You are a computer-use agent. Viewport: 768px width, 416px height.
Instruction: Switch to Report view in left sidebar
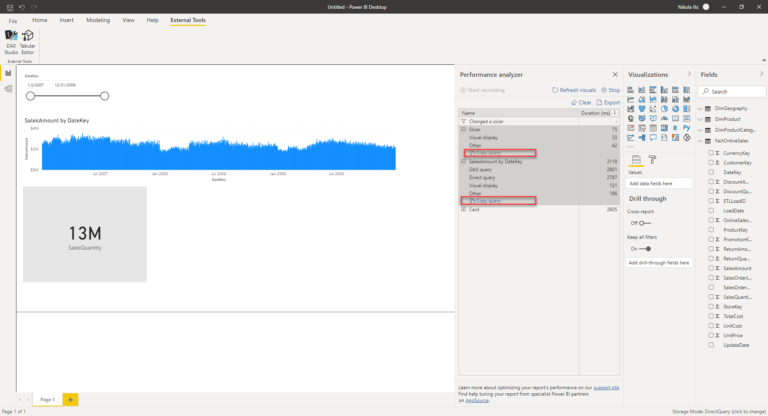(x=8, y=73)
